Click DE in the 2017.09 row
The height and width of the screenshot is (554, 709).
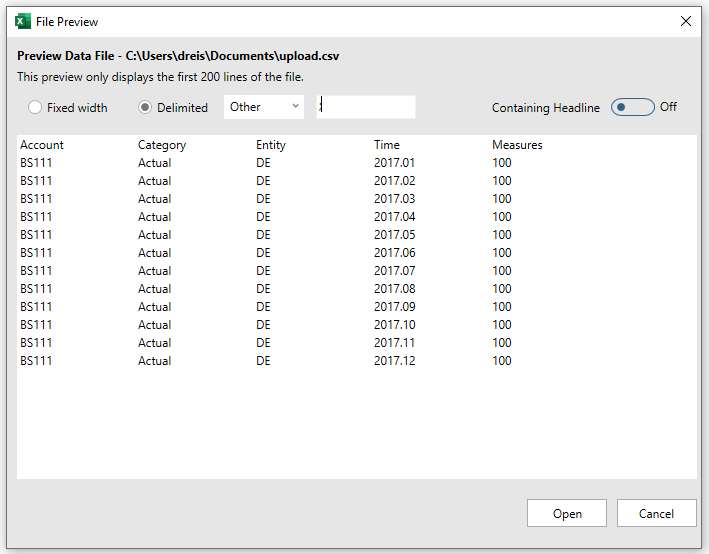[263, 307]
